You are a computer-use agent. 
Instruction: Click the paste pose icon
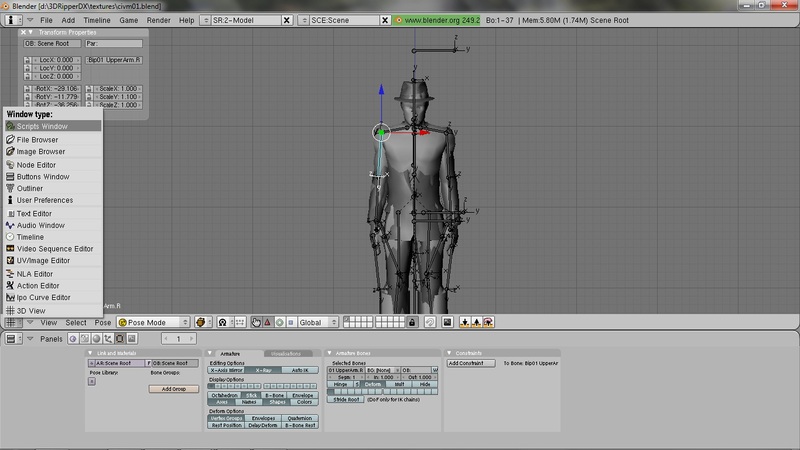(477, 322)
